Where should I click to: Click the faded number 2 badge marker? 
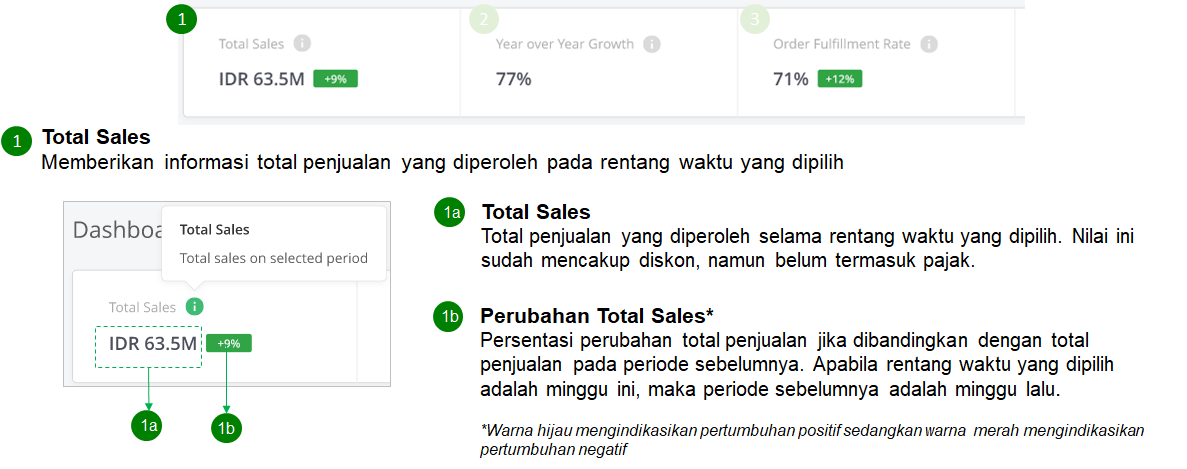484,20
